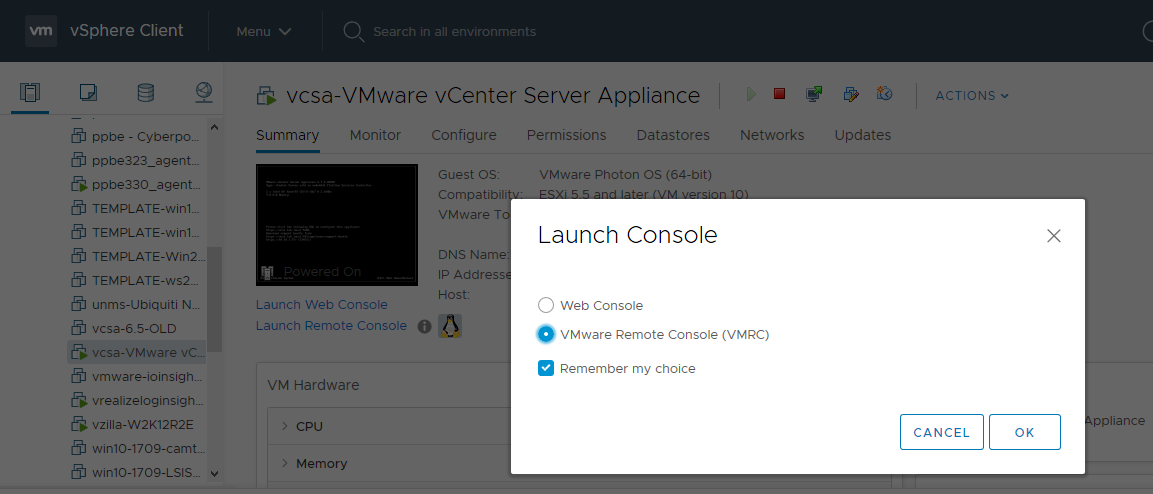
Task: Open the Menu dropdown
Action: click(264, 32)
